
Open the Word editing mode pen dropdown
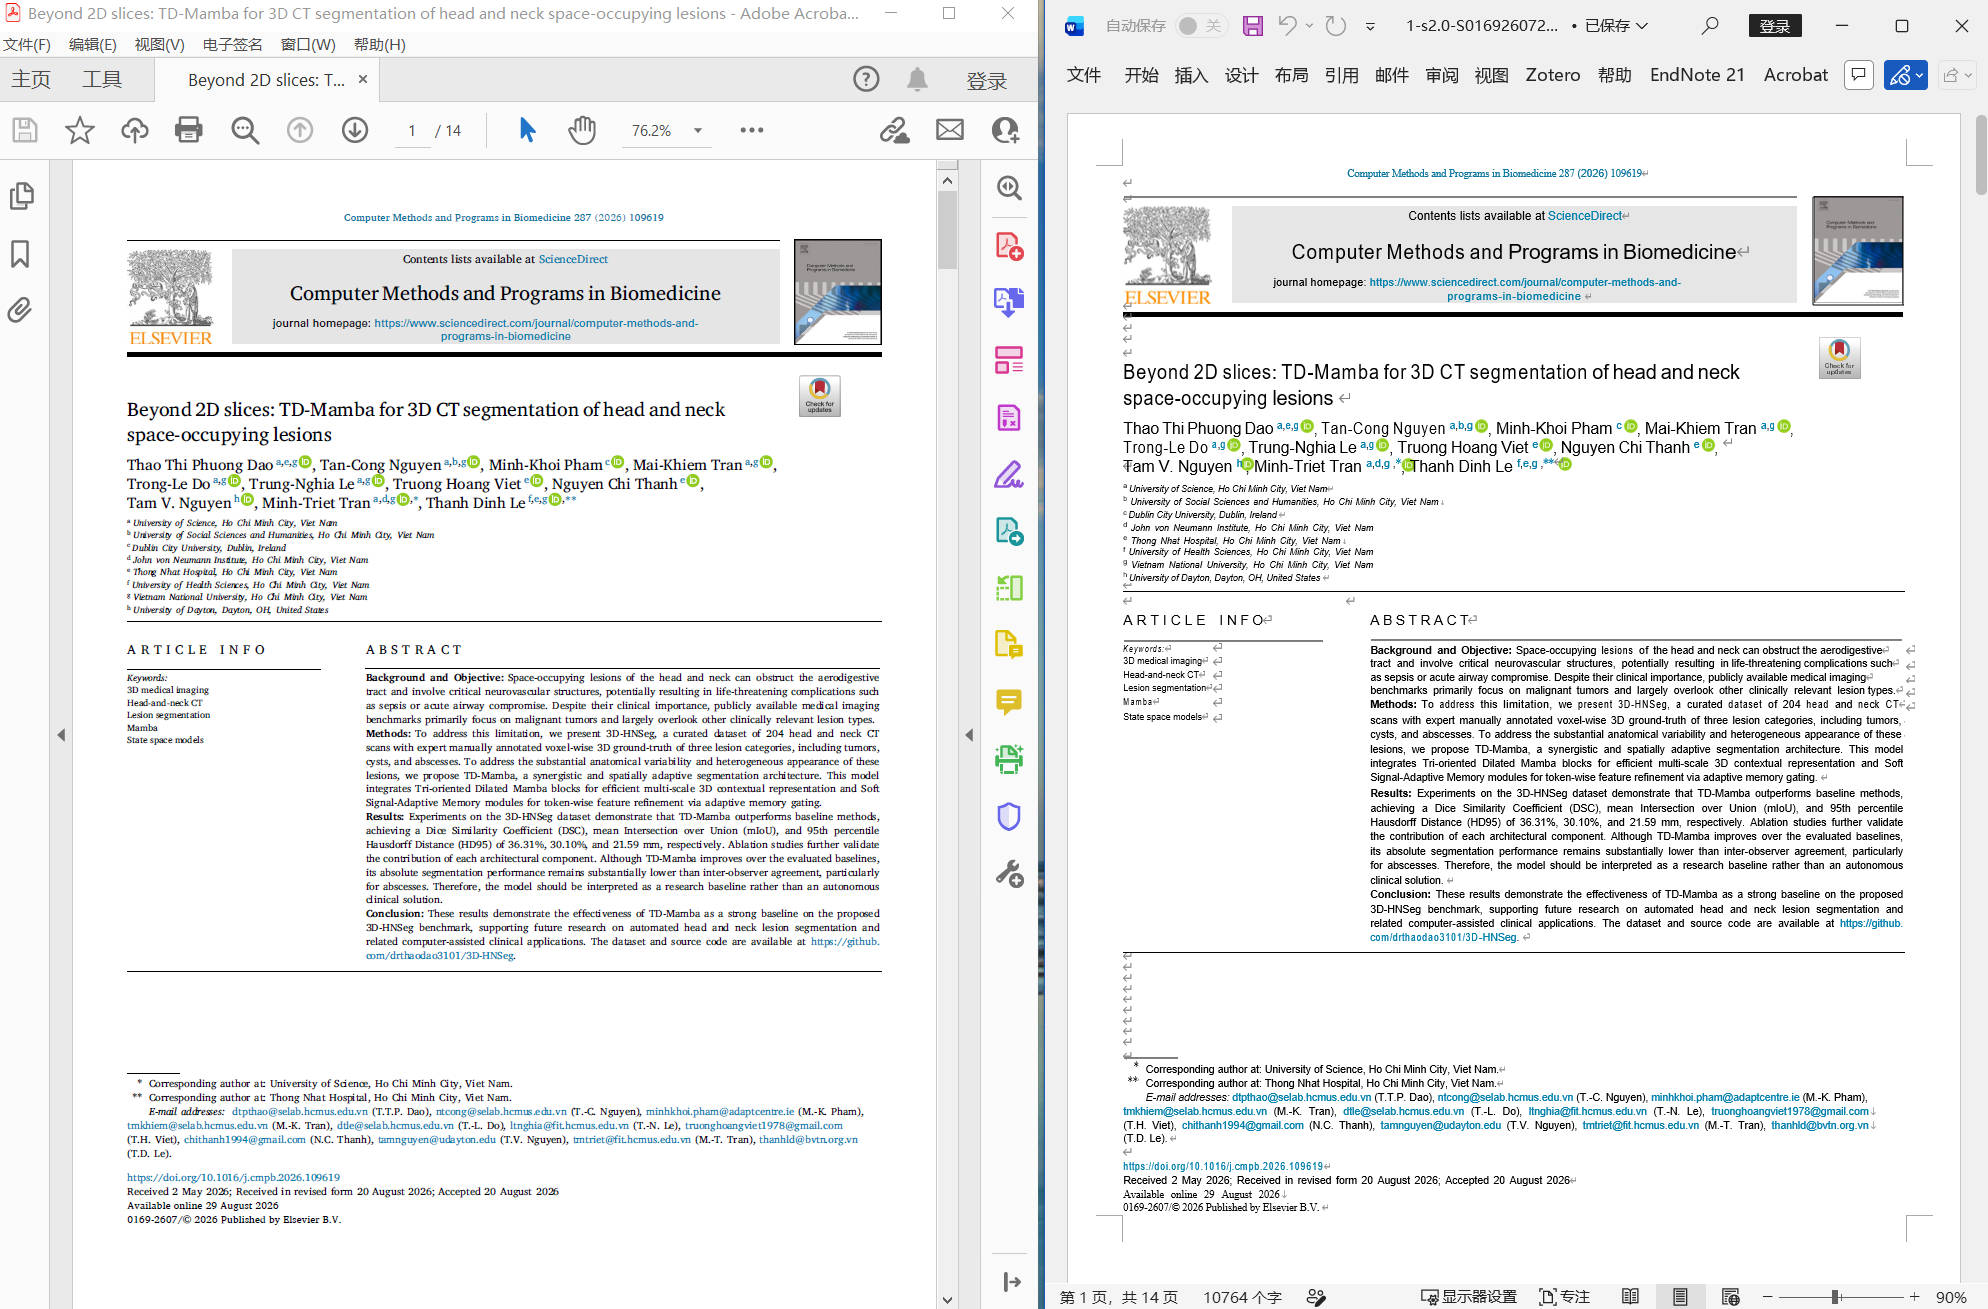tap(1905, 75)
